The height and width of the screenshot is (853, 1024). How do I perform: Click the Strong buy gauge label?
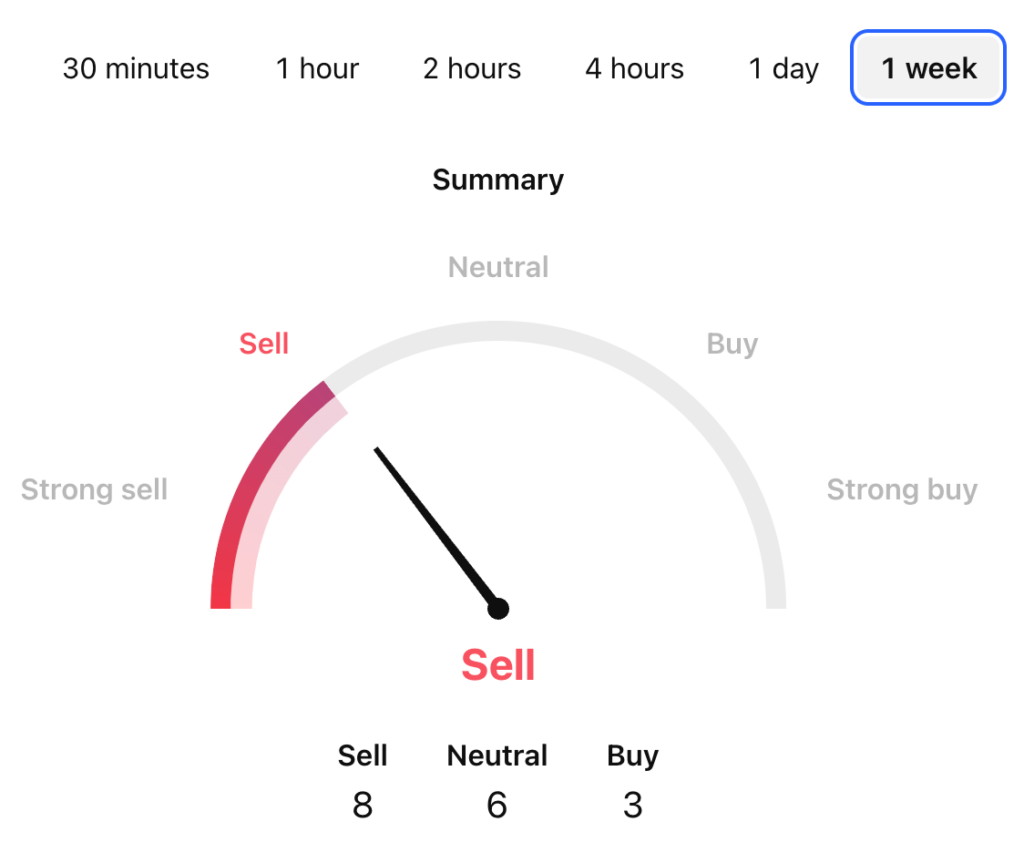tap(901, 490)
